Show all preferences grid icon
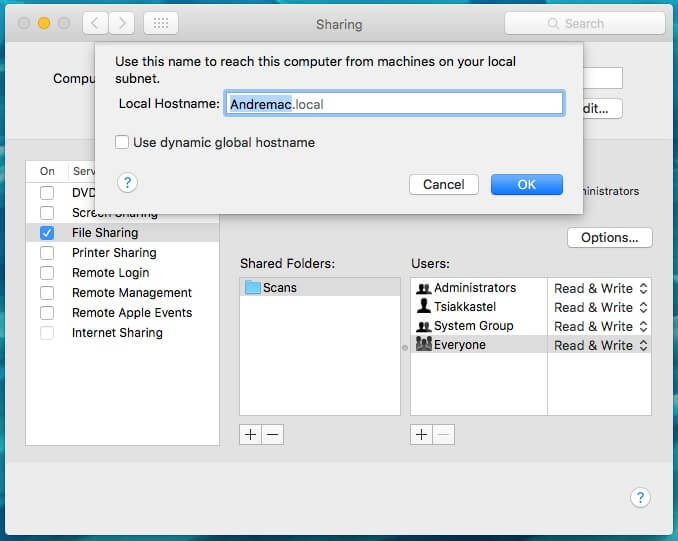Screen dimensions: 678x541 tap(161, 23)
